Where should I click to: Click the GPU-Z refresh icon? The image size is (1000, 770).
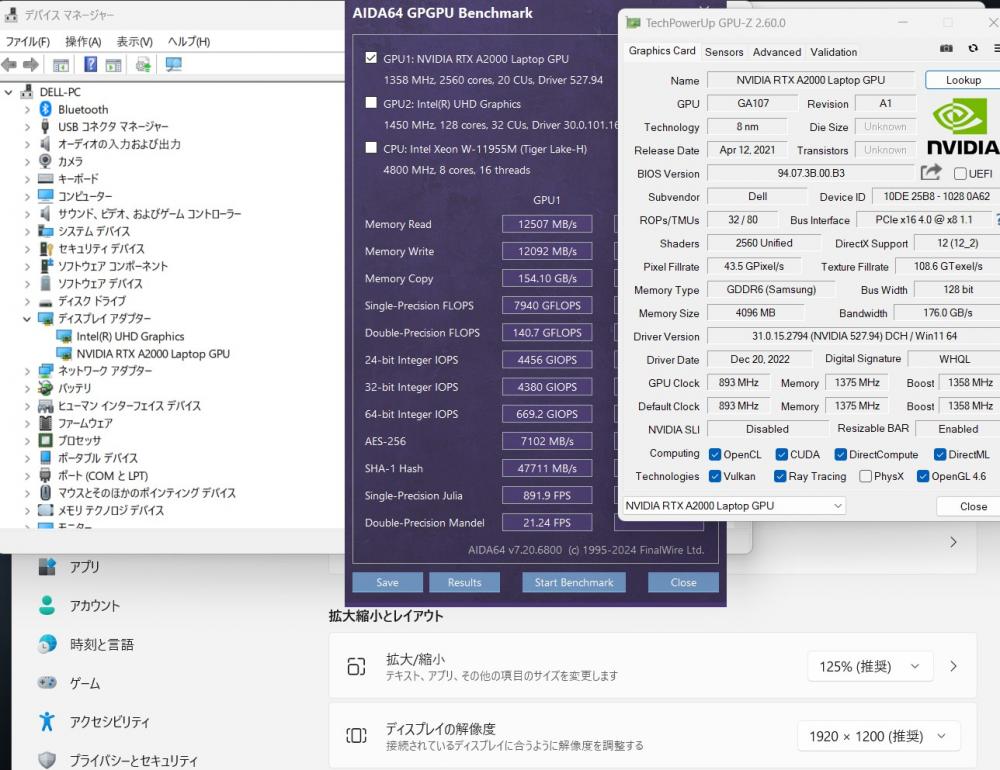973,48
